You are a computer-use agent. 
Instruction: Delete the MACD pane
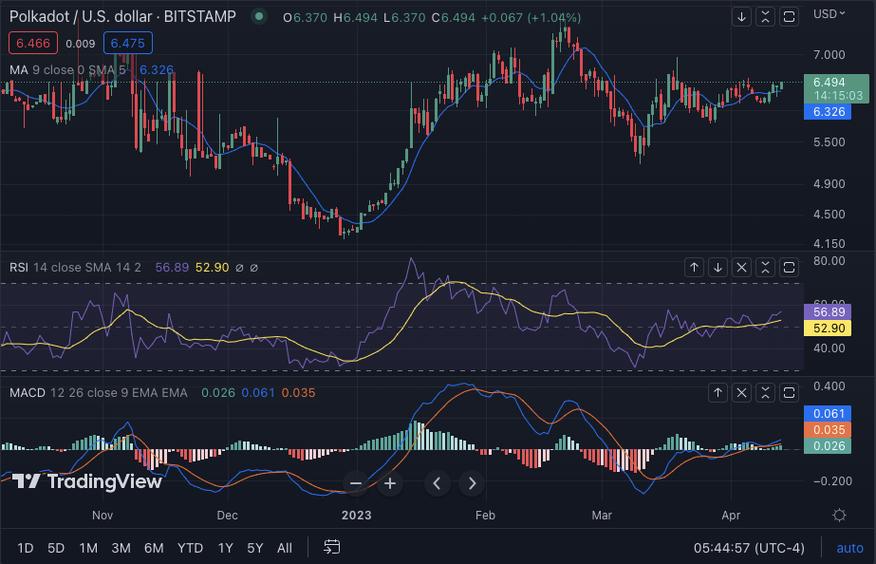pyautogui.click(x=741, y=393)
